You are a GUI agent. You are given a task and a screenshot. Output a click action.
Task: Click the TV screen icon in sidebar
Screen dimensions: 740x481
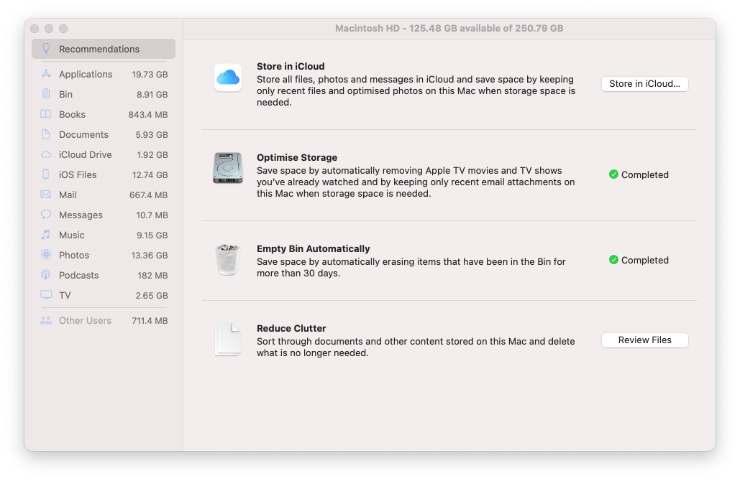tap(46, 295)
